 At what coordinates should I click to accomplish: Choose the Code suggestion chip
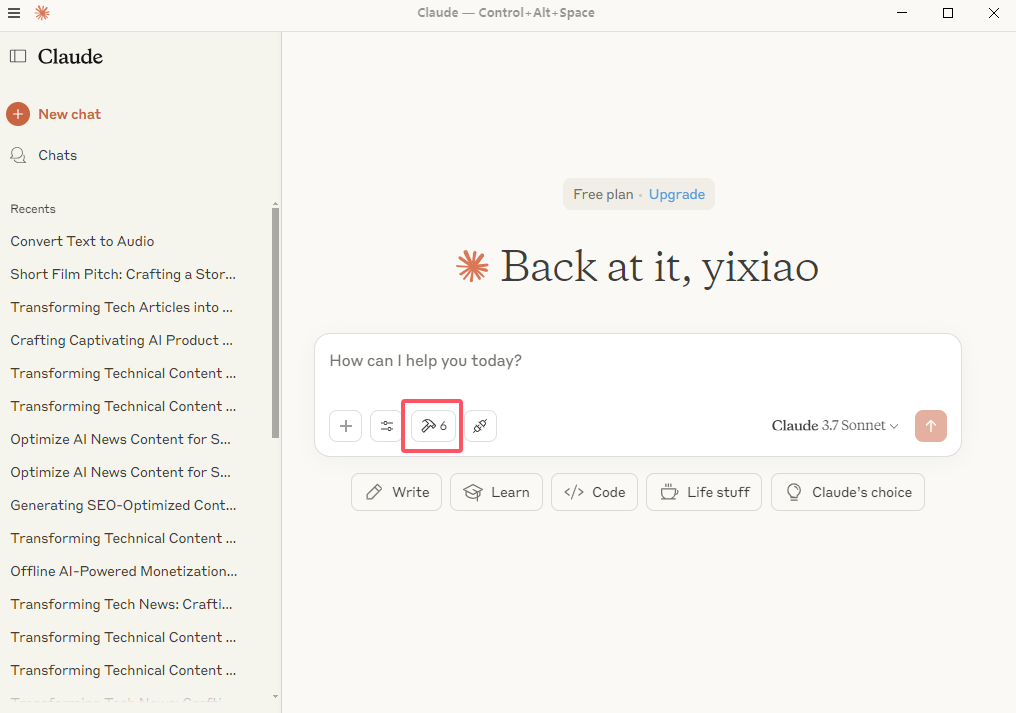click(x=594, y=492)
